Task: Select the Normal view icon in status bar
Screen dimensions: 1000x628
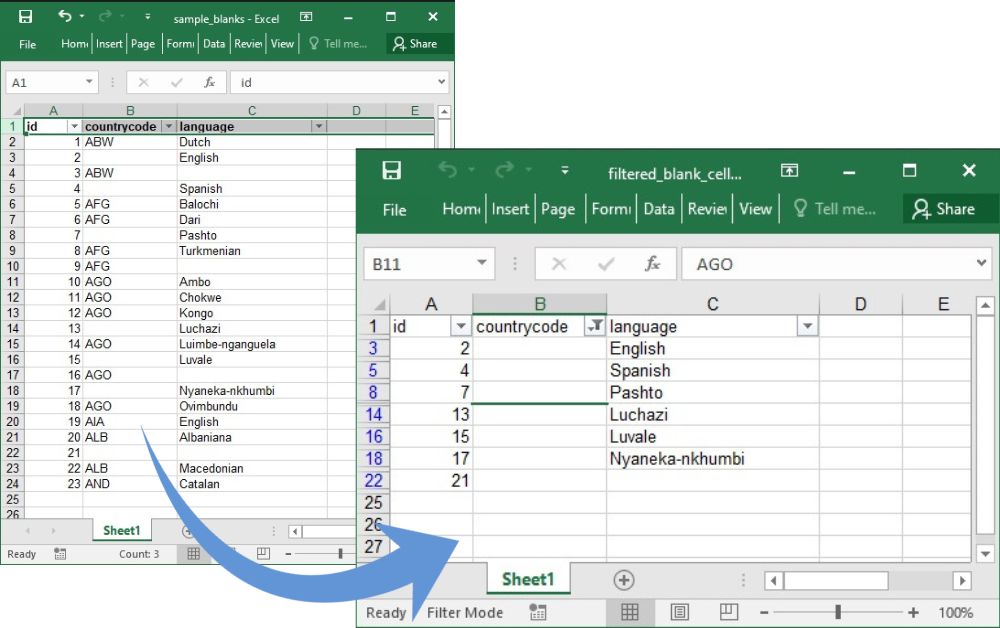Action: click(x=632, y=611)
